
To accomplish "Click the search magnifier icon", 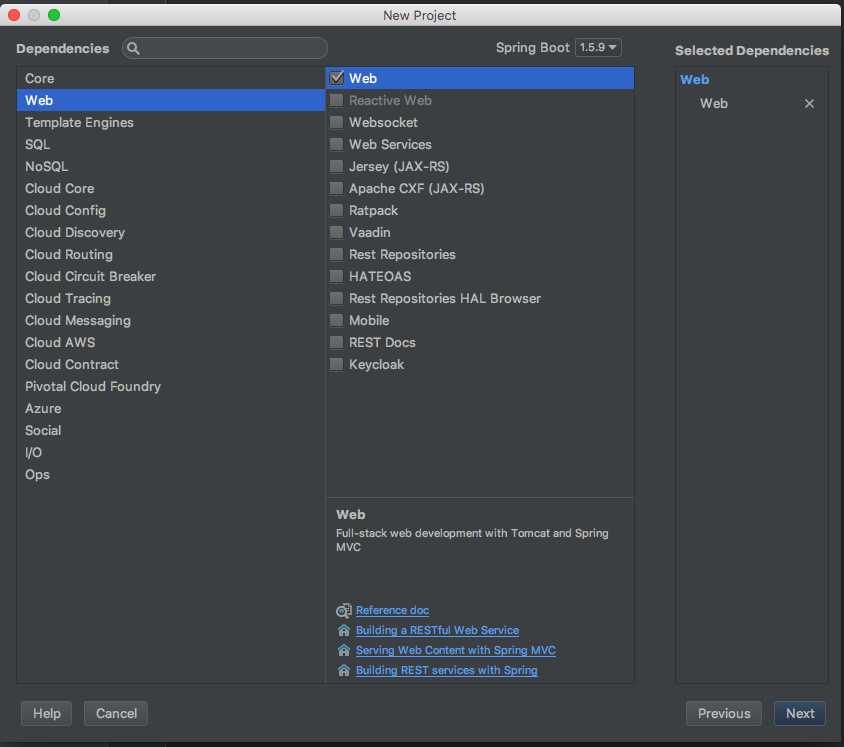I will (133, 48).
